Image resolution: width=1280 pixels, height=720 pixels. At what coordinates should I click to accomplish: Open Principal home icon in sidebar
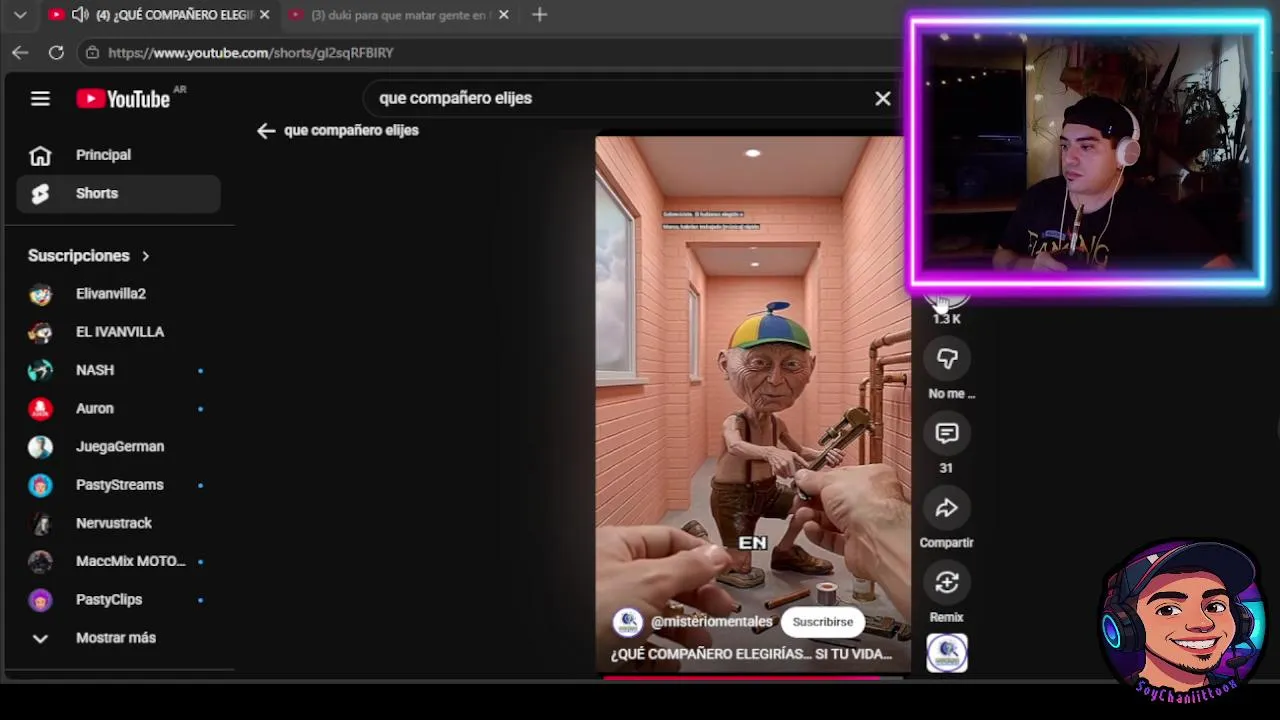coord(40,155)
